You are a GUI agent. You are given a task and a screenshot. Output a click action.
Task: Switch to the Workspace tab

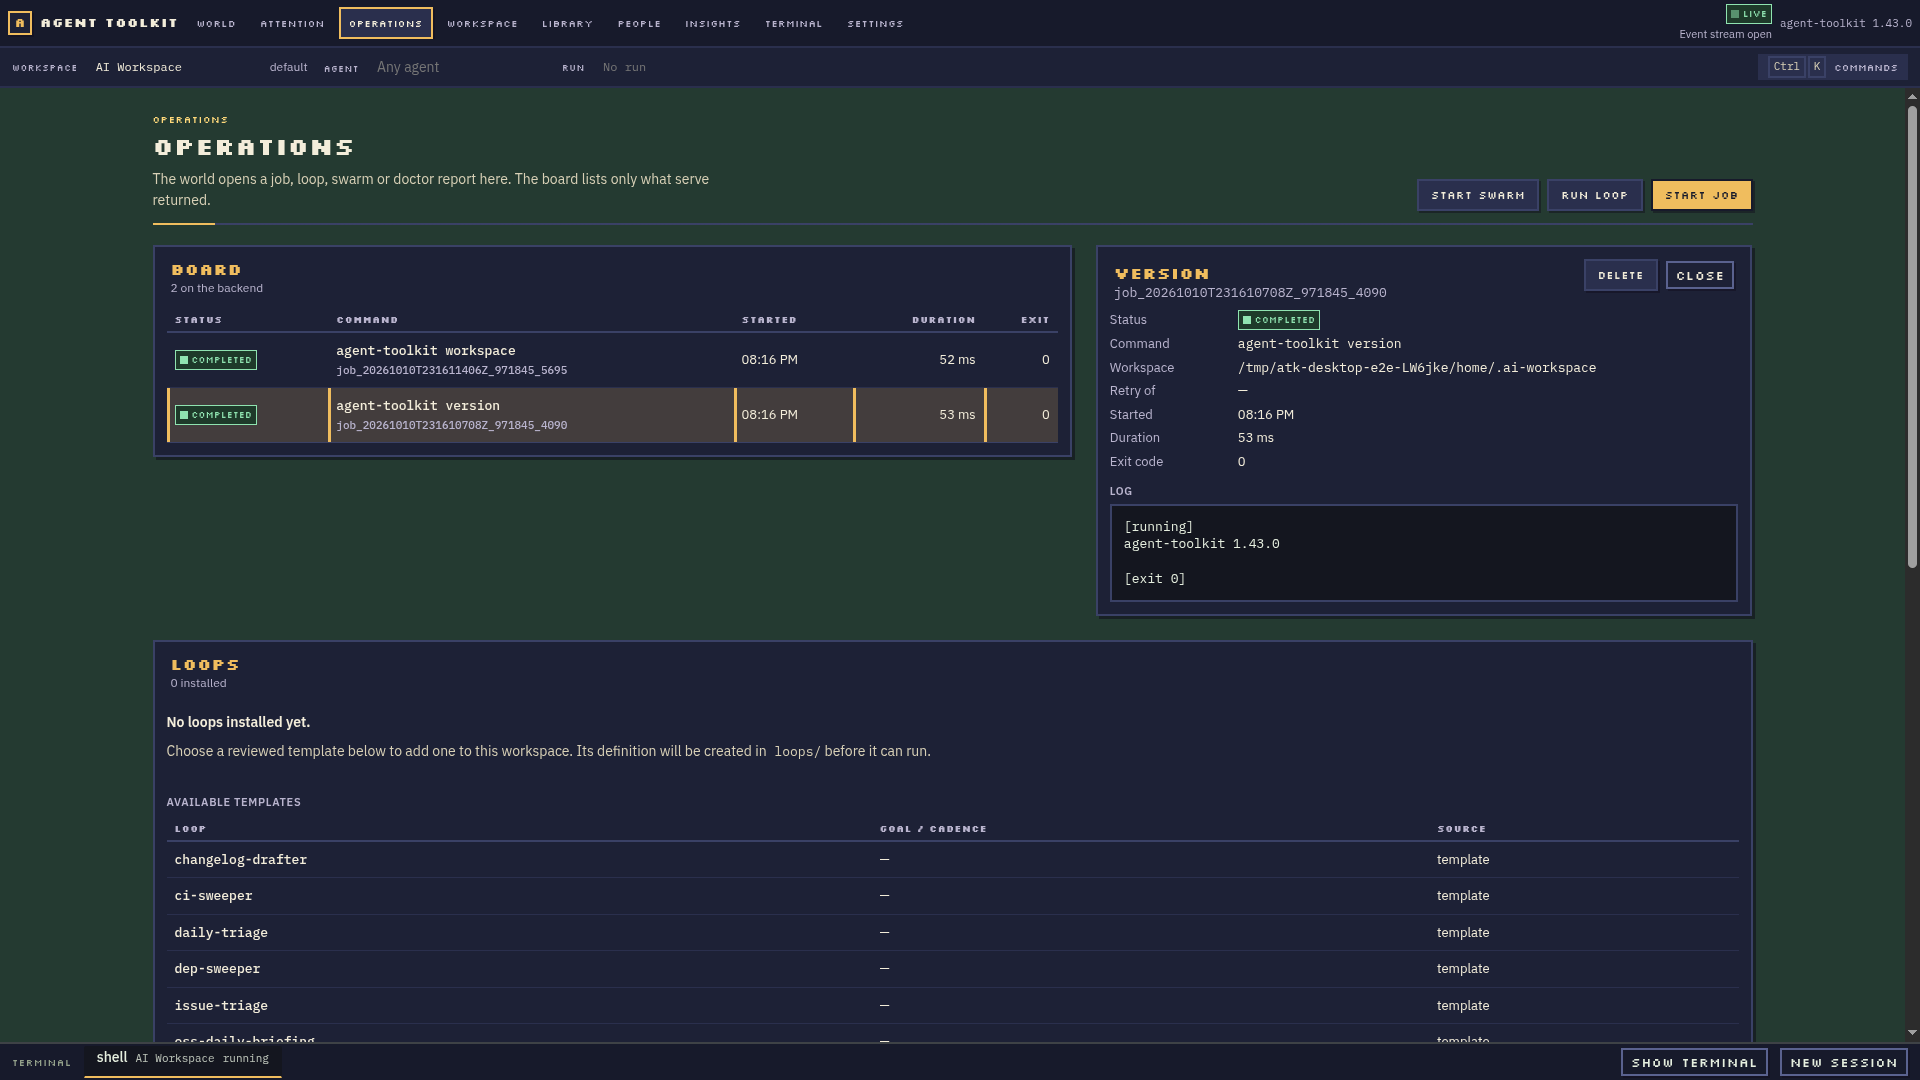(482, 23)
